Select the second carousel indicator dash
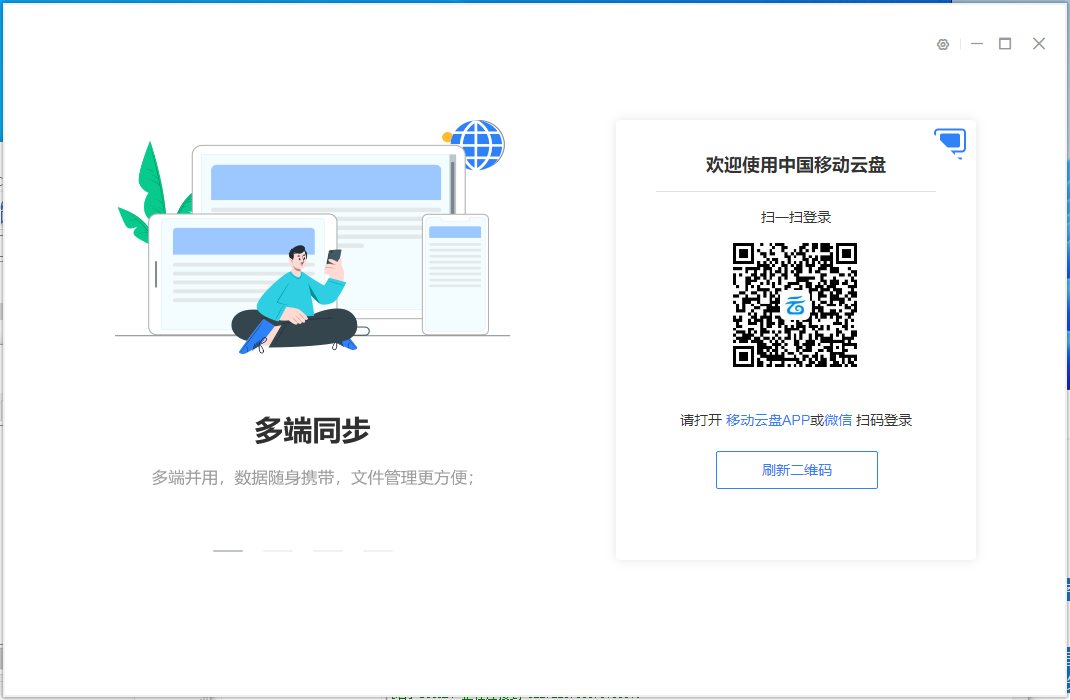This screenshot has width=1070, height=700. point(278,551)
